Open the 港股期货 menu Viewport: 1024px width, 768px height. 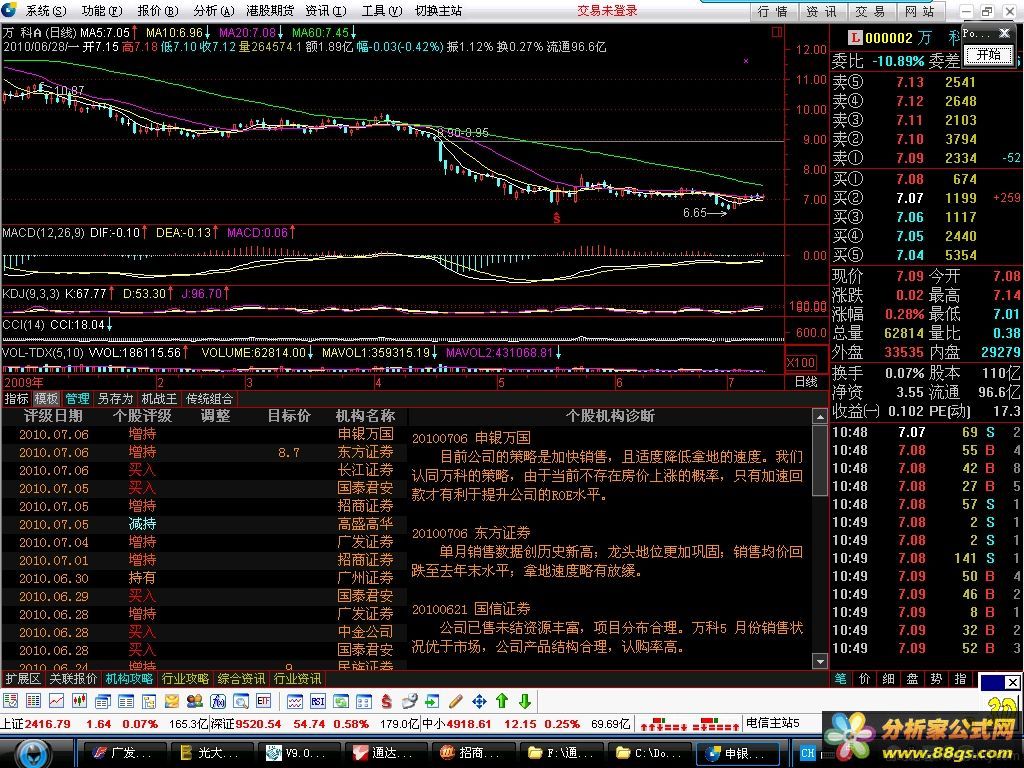click(270, 10)
